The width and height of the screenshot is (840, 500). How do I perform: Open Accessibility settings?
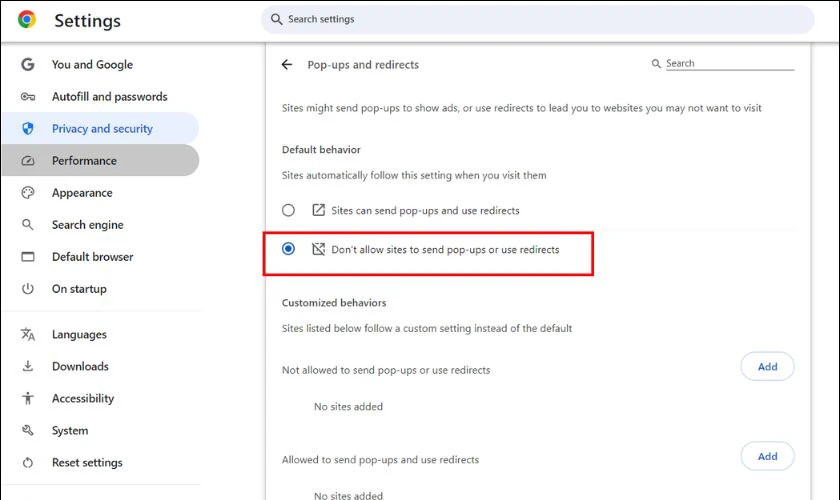point(100,398)
